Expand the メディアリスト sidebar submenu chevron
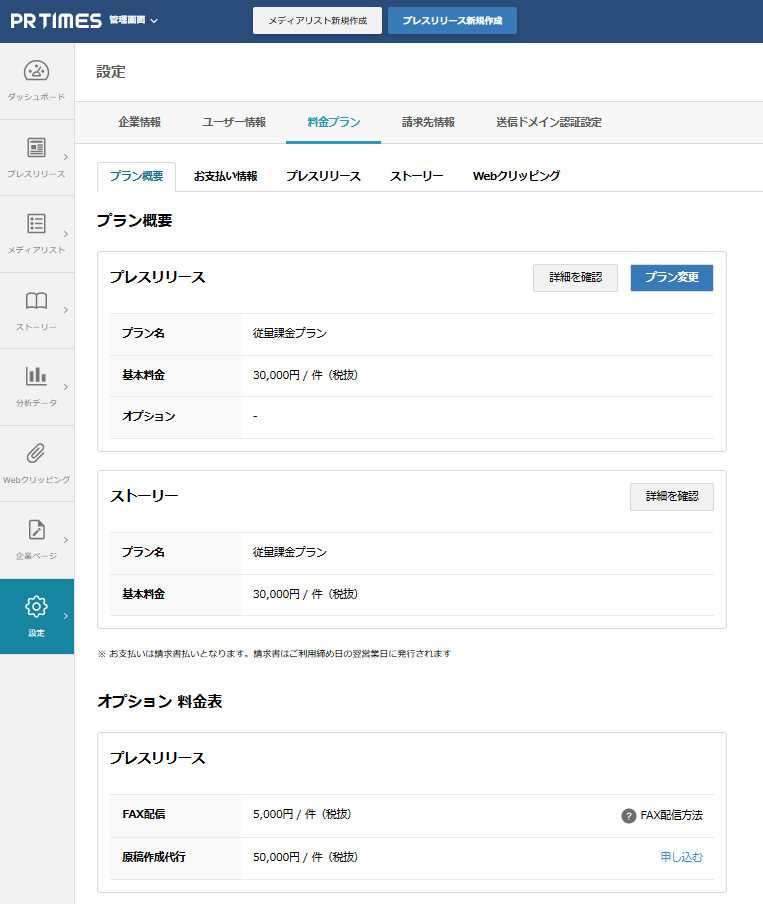Viewport: 763px width, 904px height. tap(66, 233)
